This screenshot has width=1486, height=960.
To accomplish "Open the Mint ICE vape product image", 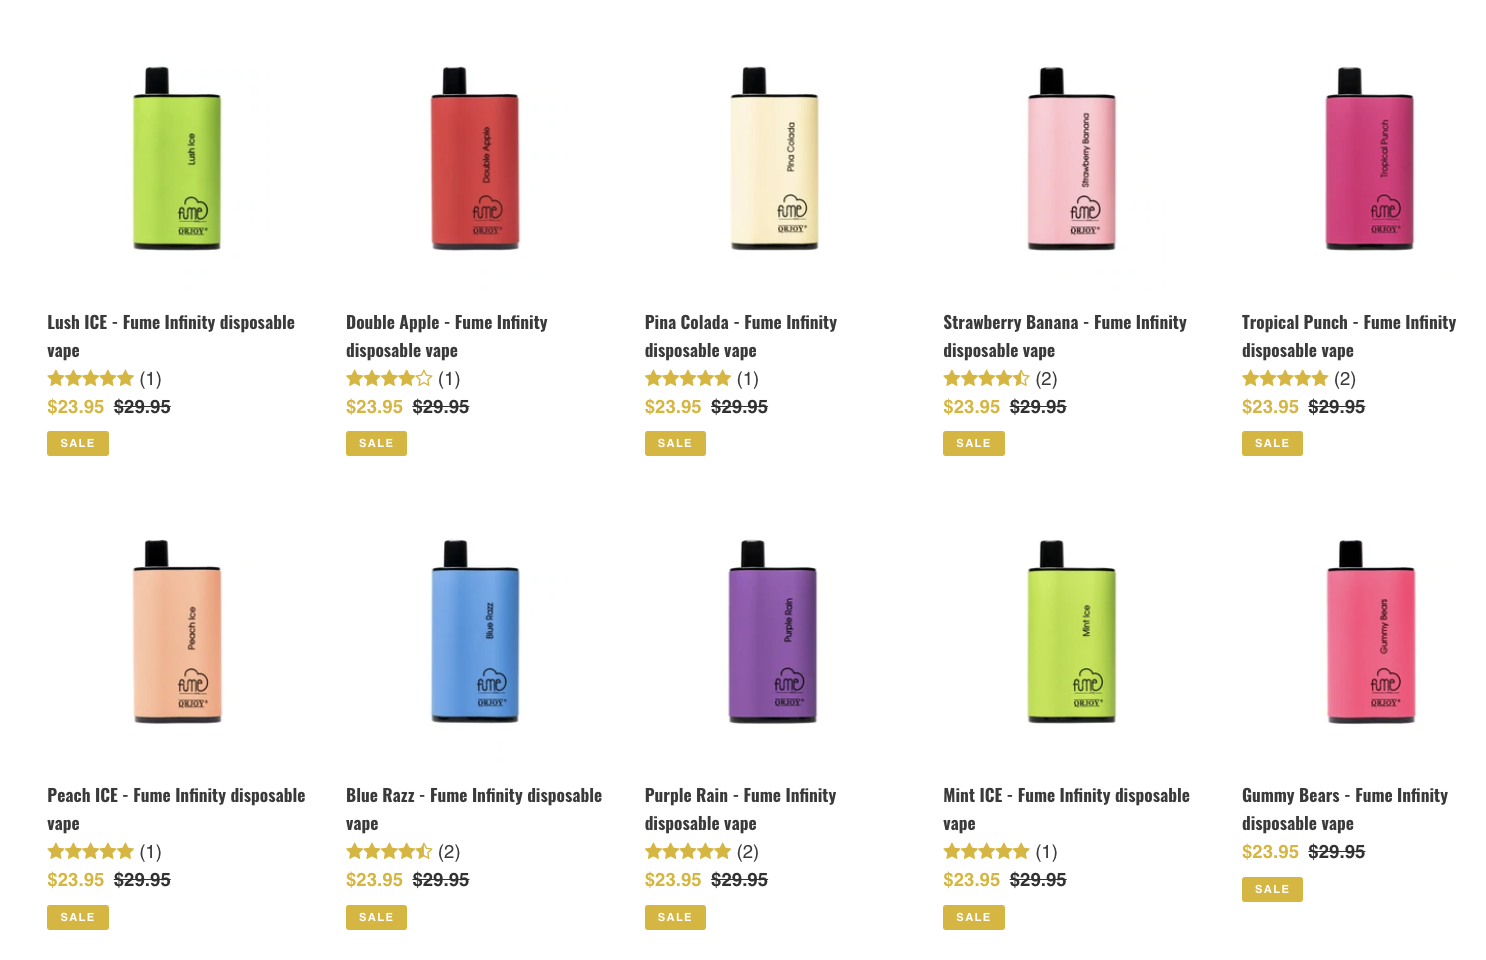I will [x=1072, y=631].
